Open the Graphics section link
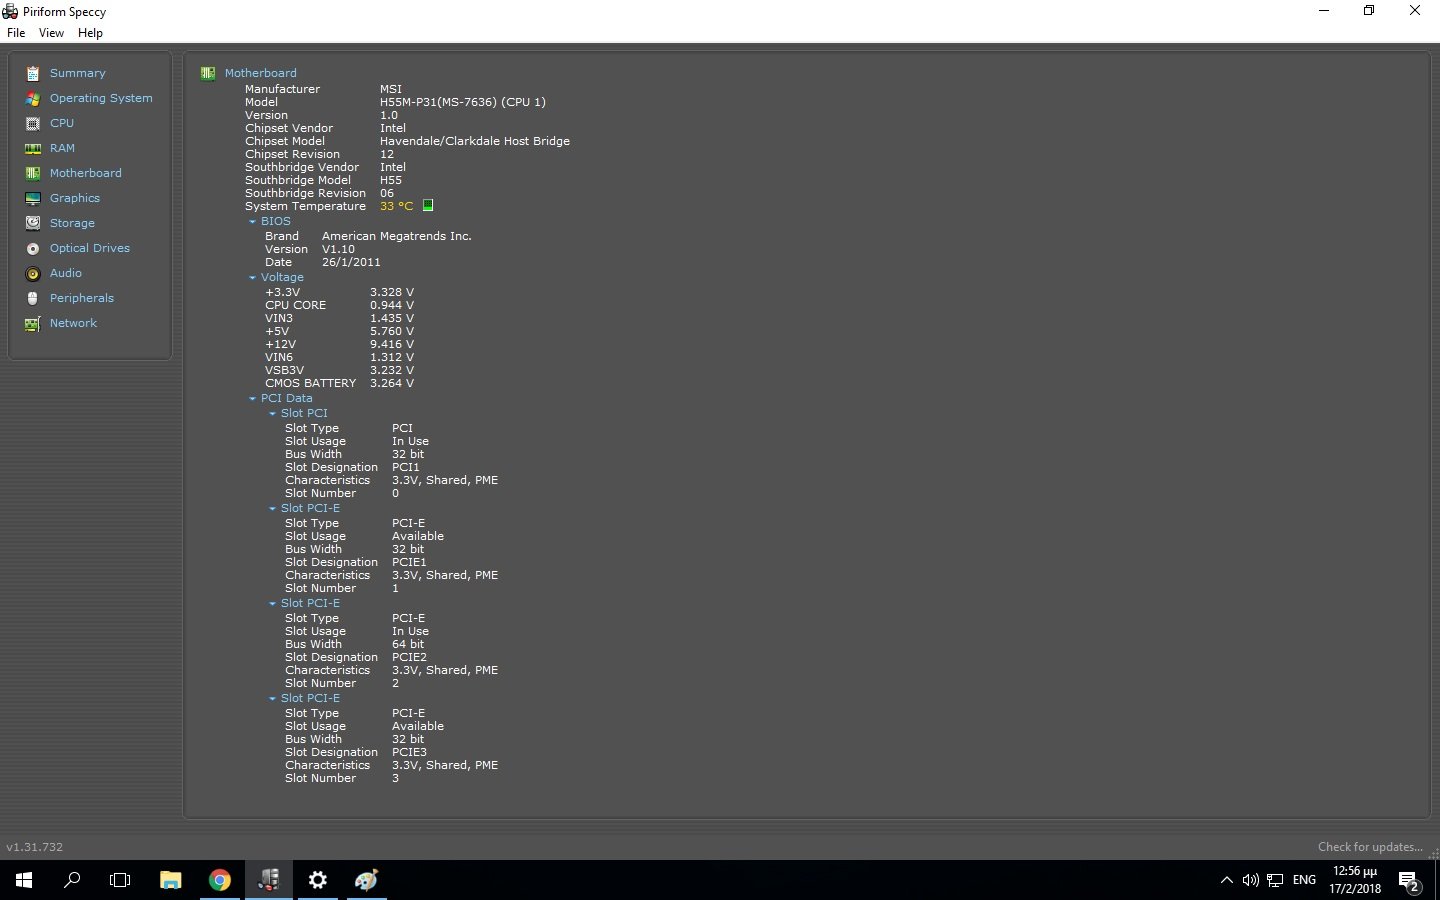Image resolution: width=1440 pixels, height=900 pixels. 75,198
